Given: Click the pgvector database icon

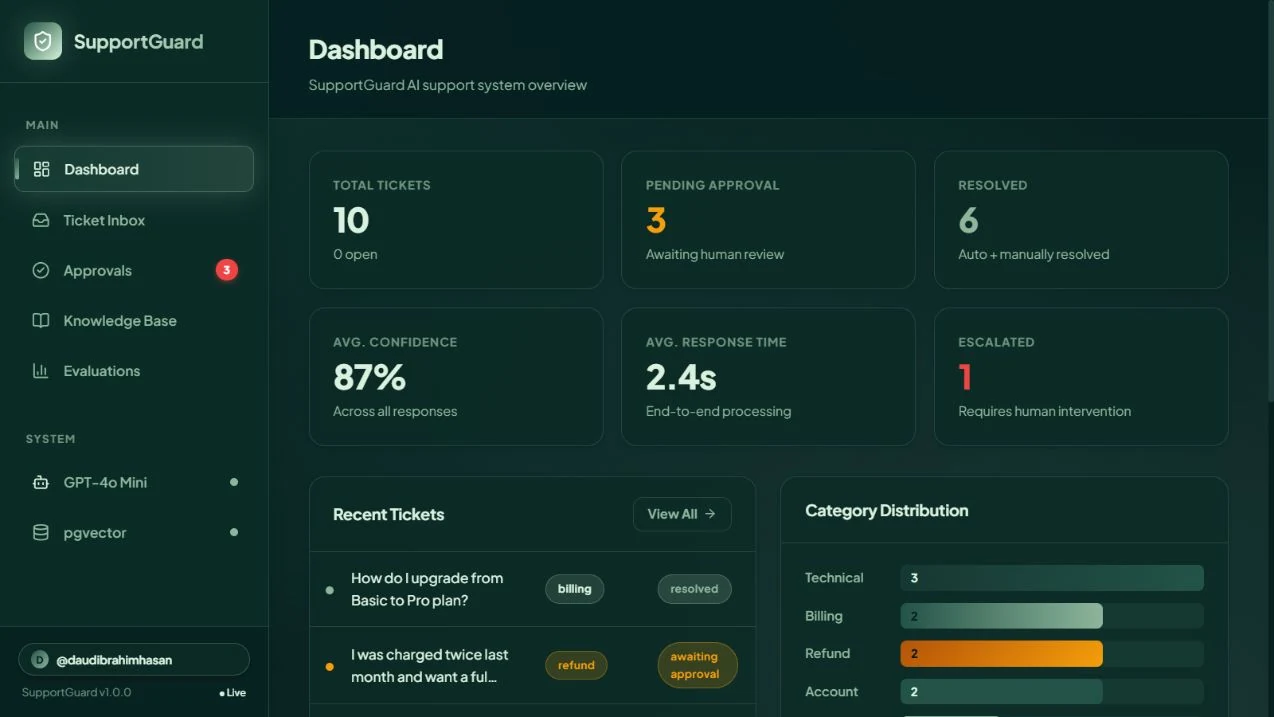Looking at the screenshot, I should coord(41,533).
